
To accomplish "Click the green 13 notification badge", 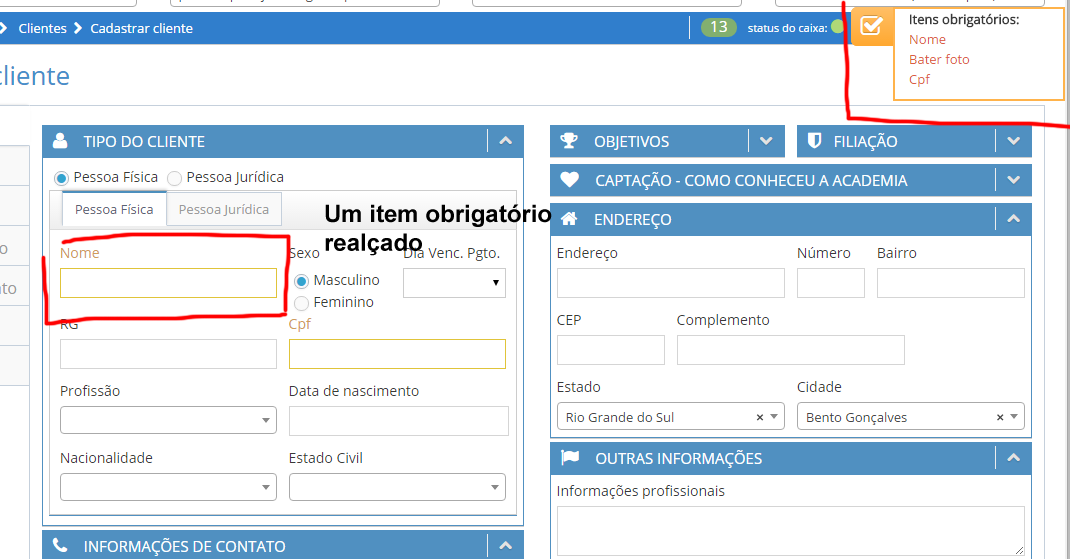I will [x=718, y=28].
